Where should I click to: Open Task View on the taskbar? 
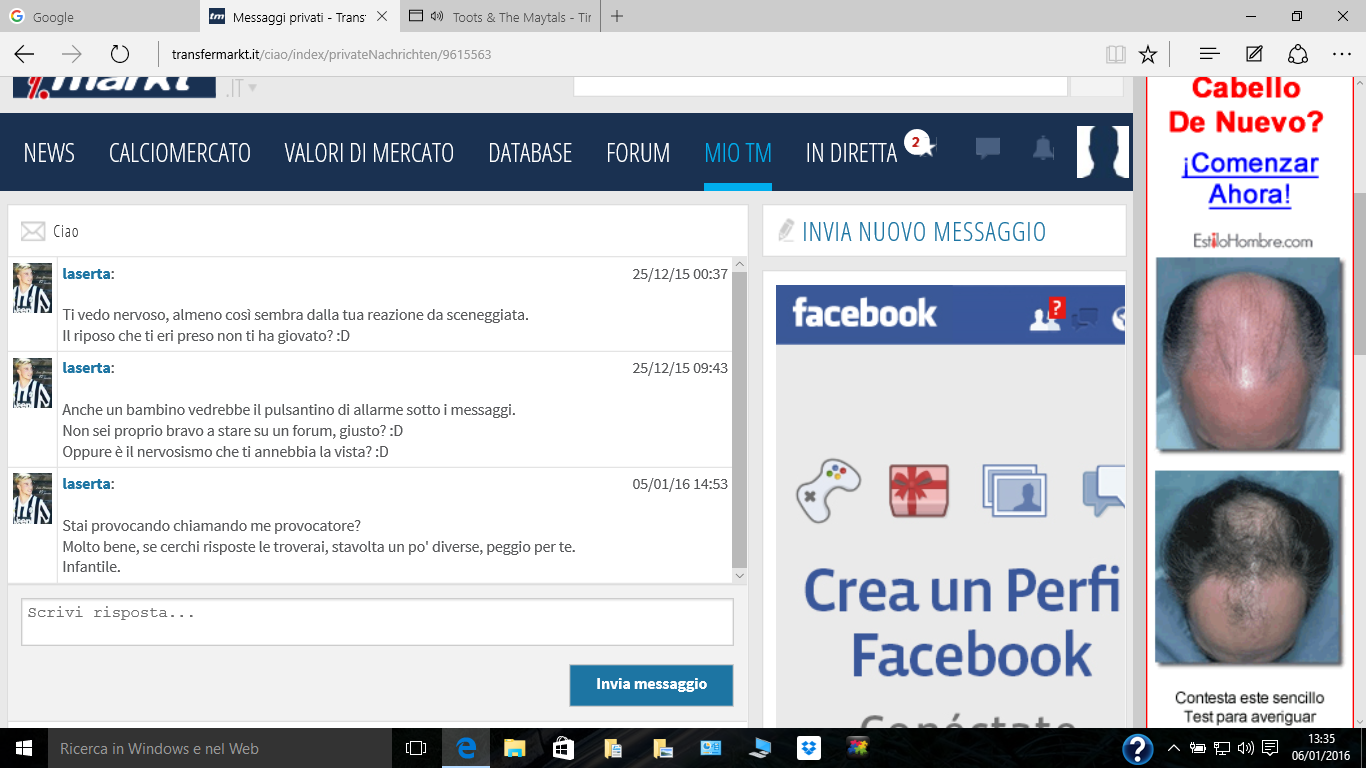click(x=416, y=748)
